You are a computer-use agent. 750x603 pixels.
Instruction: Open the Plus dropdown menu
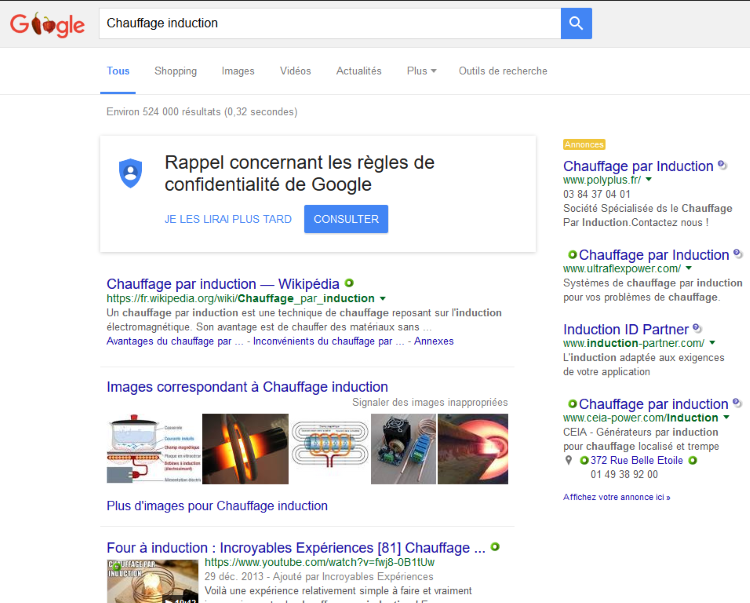pyautogui.click(x=421, y=71)
